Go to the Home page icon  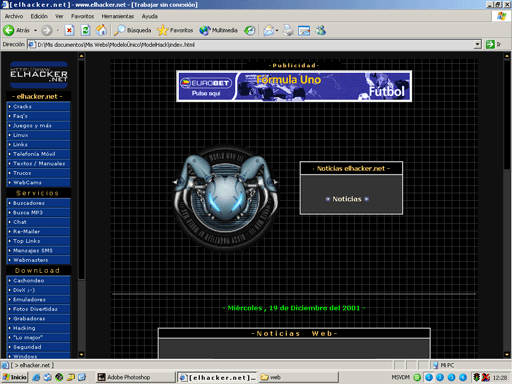(101, 30)
